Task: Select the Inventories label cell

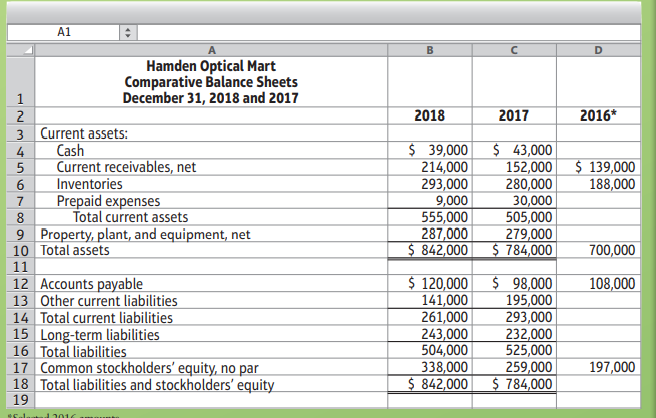Action: click(x=211, y=184)
